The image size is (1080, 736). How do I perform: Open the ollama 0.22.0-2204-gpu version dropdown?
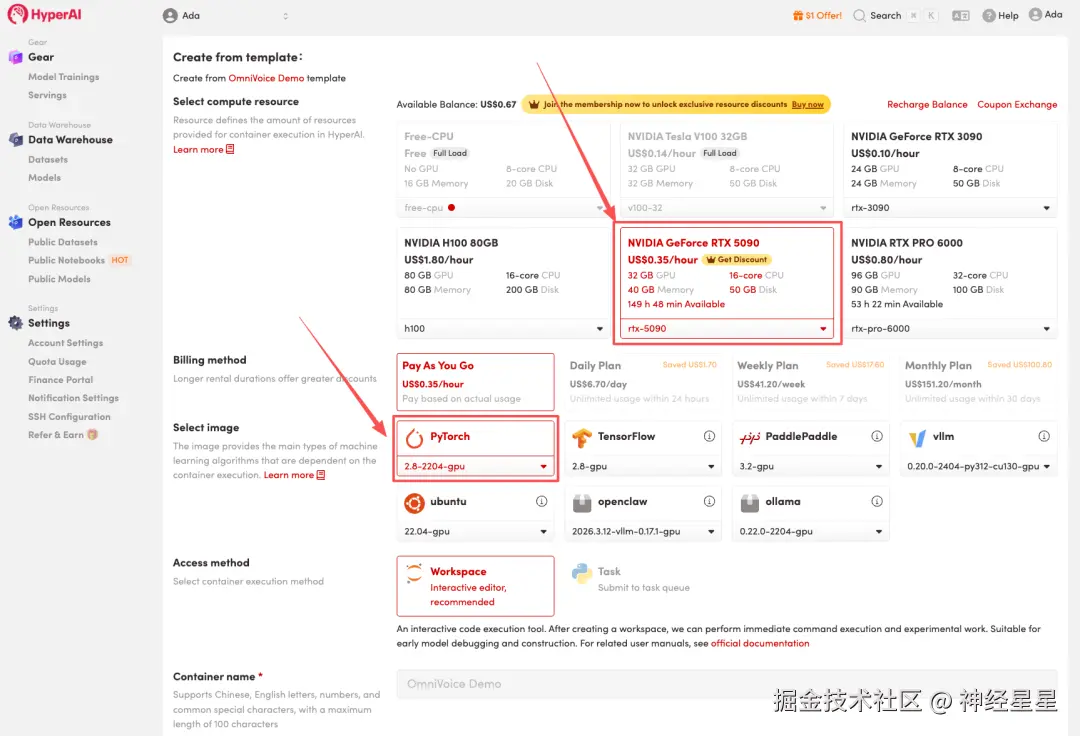tap(811, 532)
